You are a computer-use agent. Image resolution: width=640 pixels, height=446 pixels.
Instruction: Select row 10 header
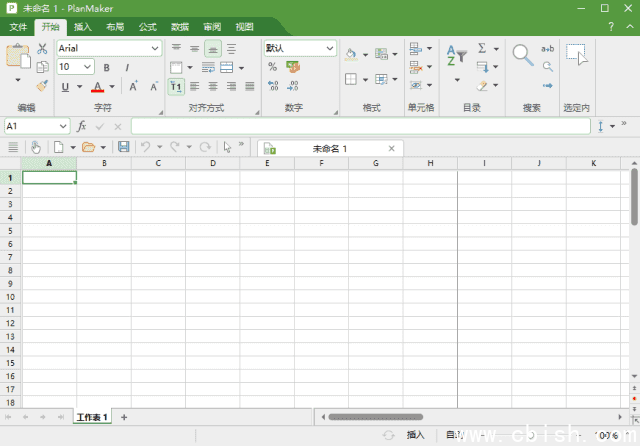tap(10, 297)
